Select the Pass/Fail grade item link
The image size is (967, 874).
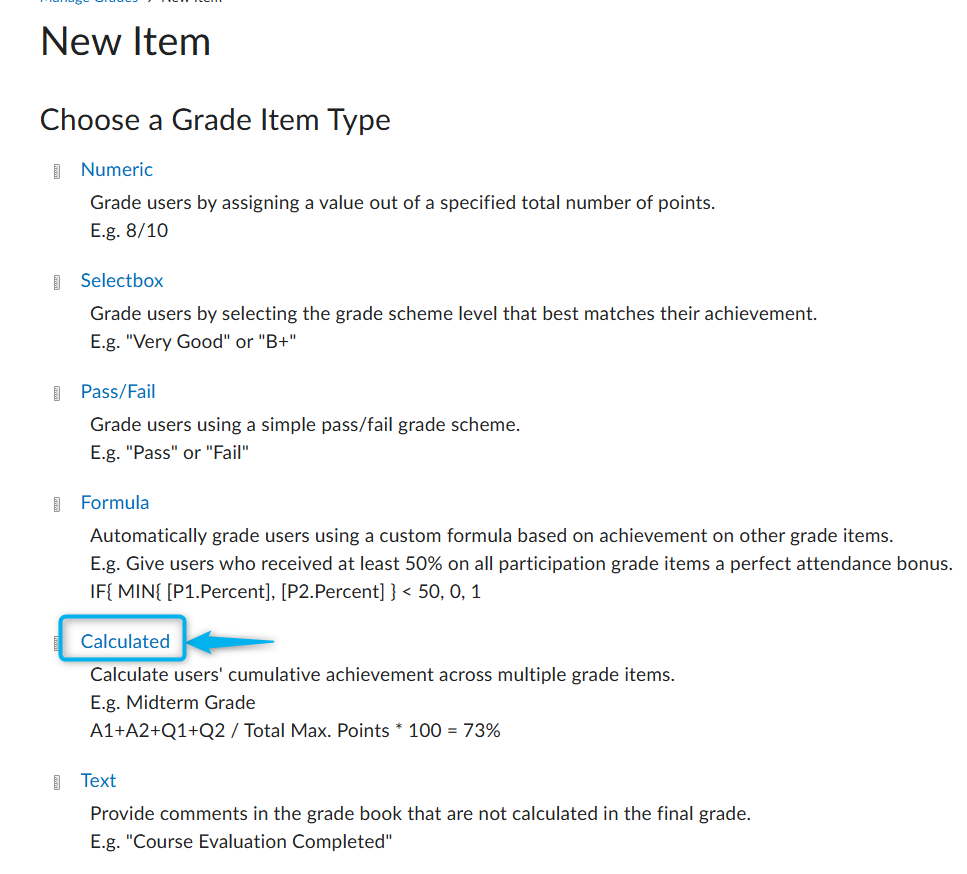coord(118,392)
